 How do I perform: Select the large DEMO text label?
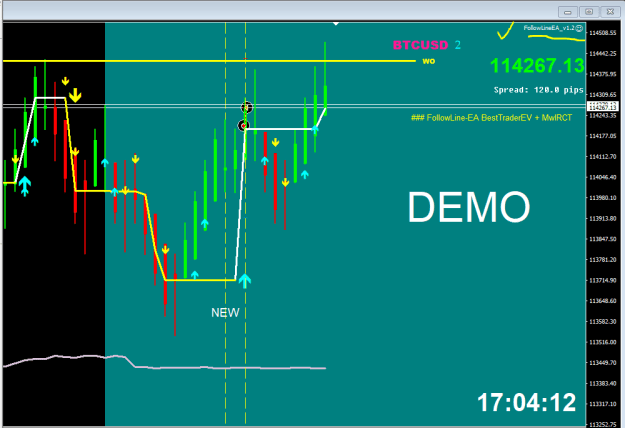469,207
